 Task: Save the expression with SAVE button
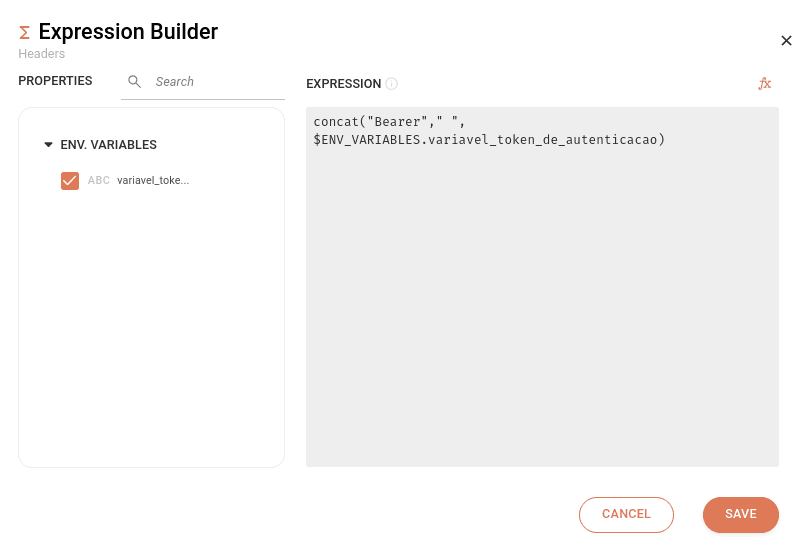(x=740, y=514)
